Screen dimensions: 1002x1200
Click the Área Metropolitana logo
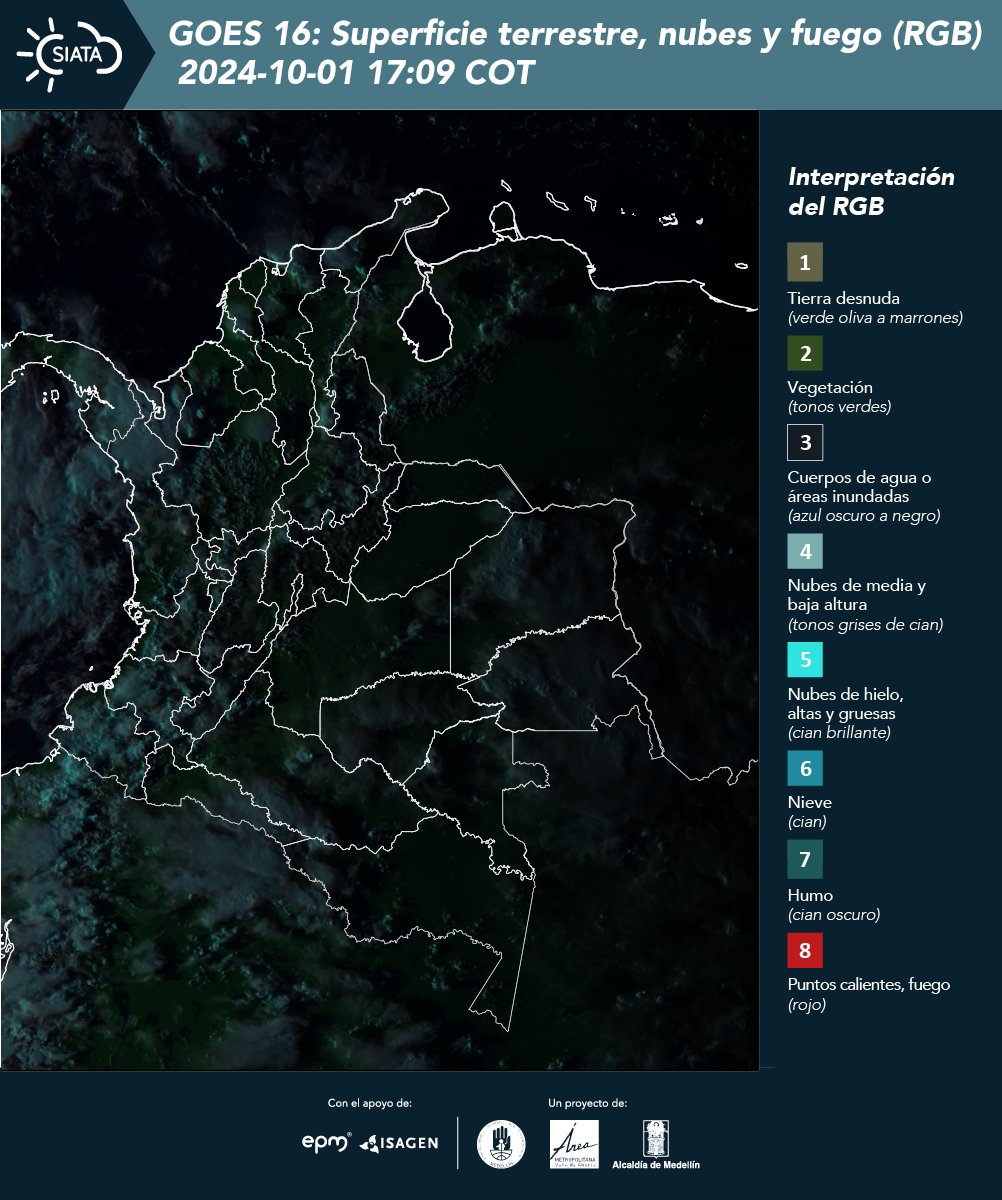coord(575,1144)
